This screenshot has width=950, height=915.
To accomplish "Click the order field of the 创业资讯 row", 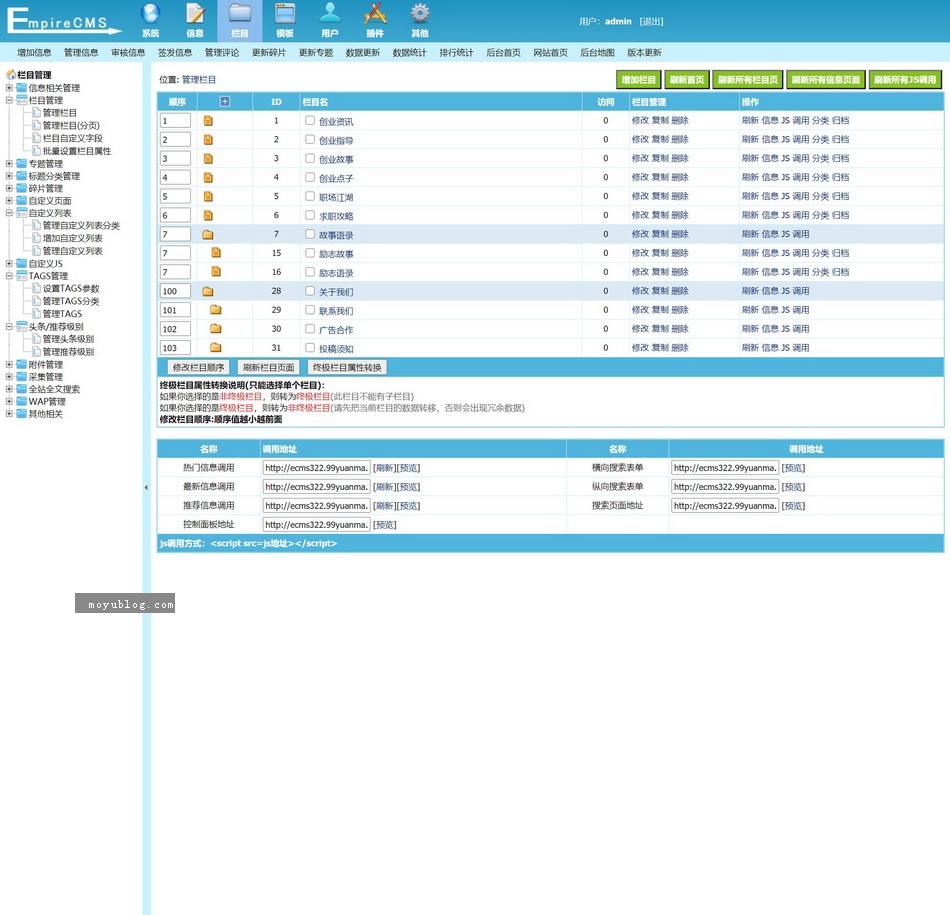I will [176, 121].
